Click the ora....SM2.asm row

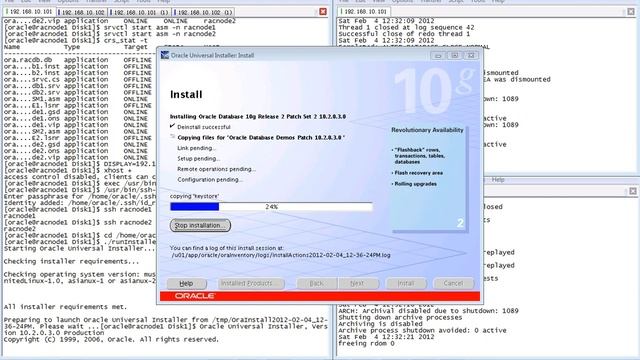click(78, 132)
